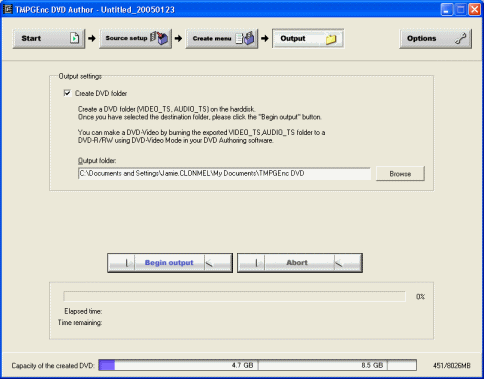Image resolution: width=484 pixels, height=379 pixels.
Task: Select the Output step
Action: point(308,39)
